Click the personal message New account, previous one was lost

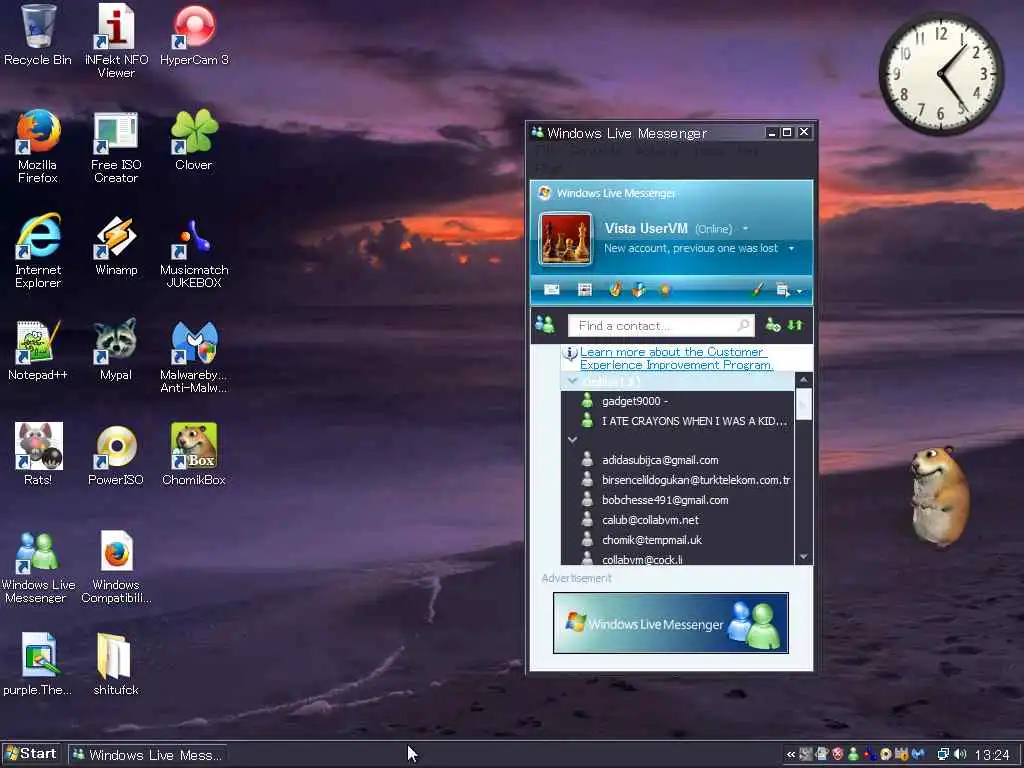690,248
